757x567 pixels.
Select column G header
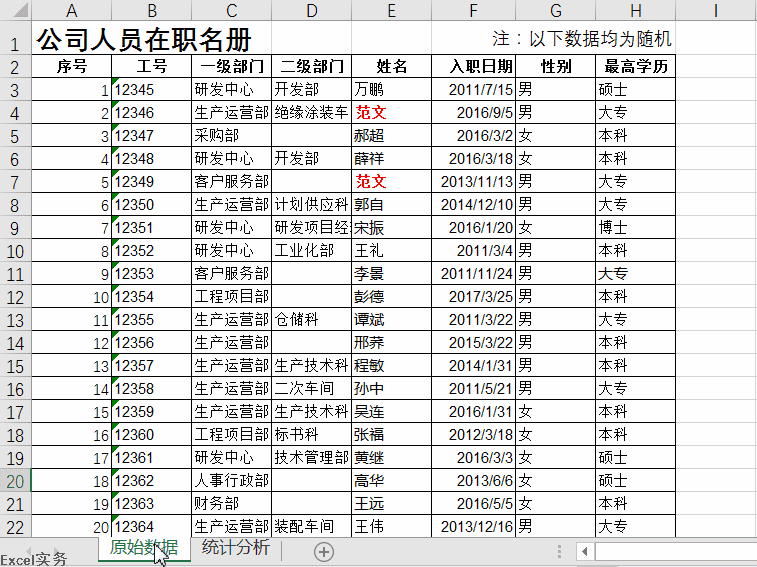(x=556, y=10)
